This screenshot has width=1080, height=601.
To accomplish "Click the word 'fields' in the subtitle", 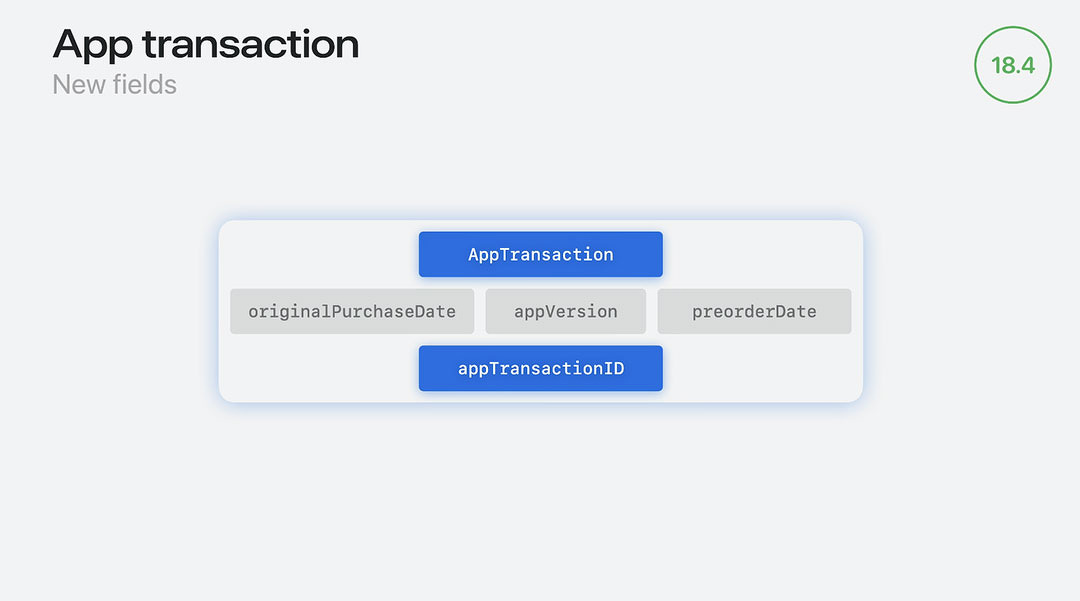I will coord(145,85).
